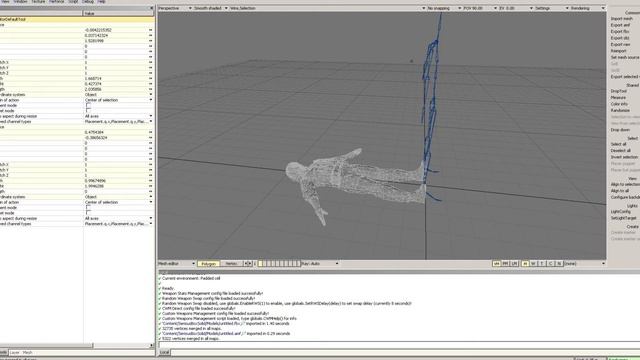
Task: Open the Smooth shaded dropdown
Action: (x=211, y=8)
